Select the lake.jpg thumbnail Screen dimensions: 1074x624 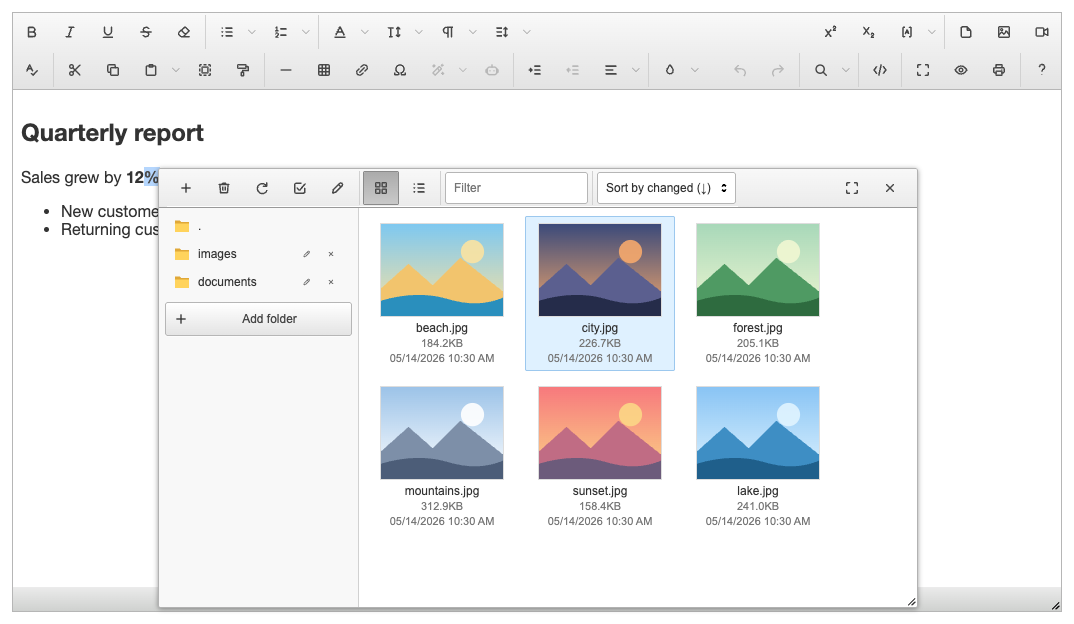click(x=758, y=433)
